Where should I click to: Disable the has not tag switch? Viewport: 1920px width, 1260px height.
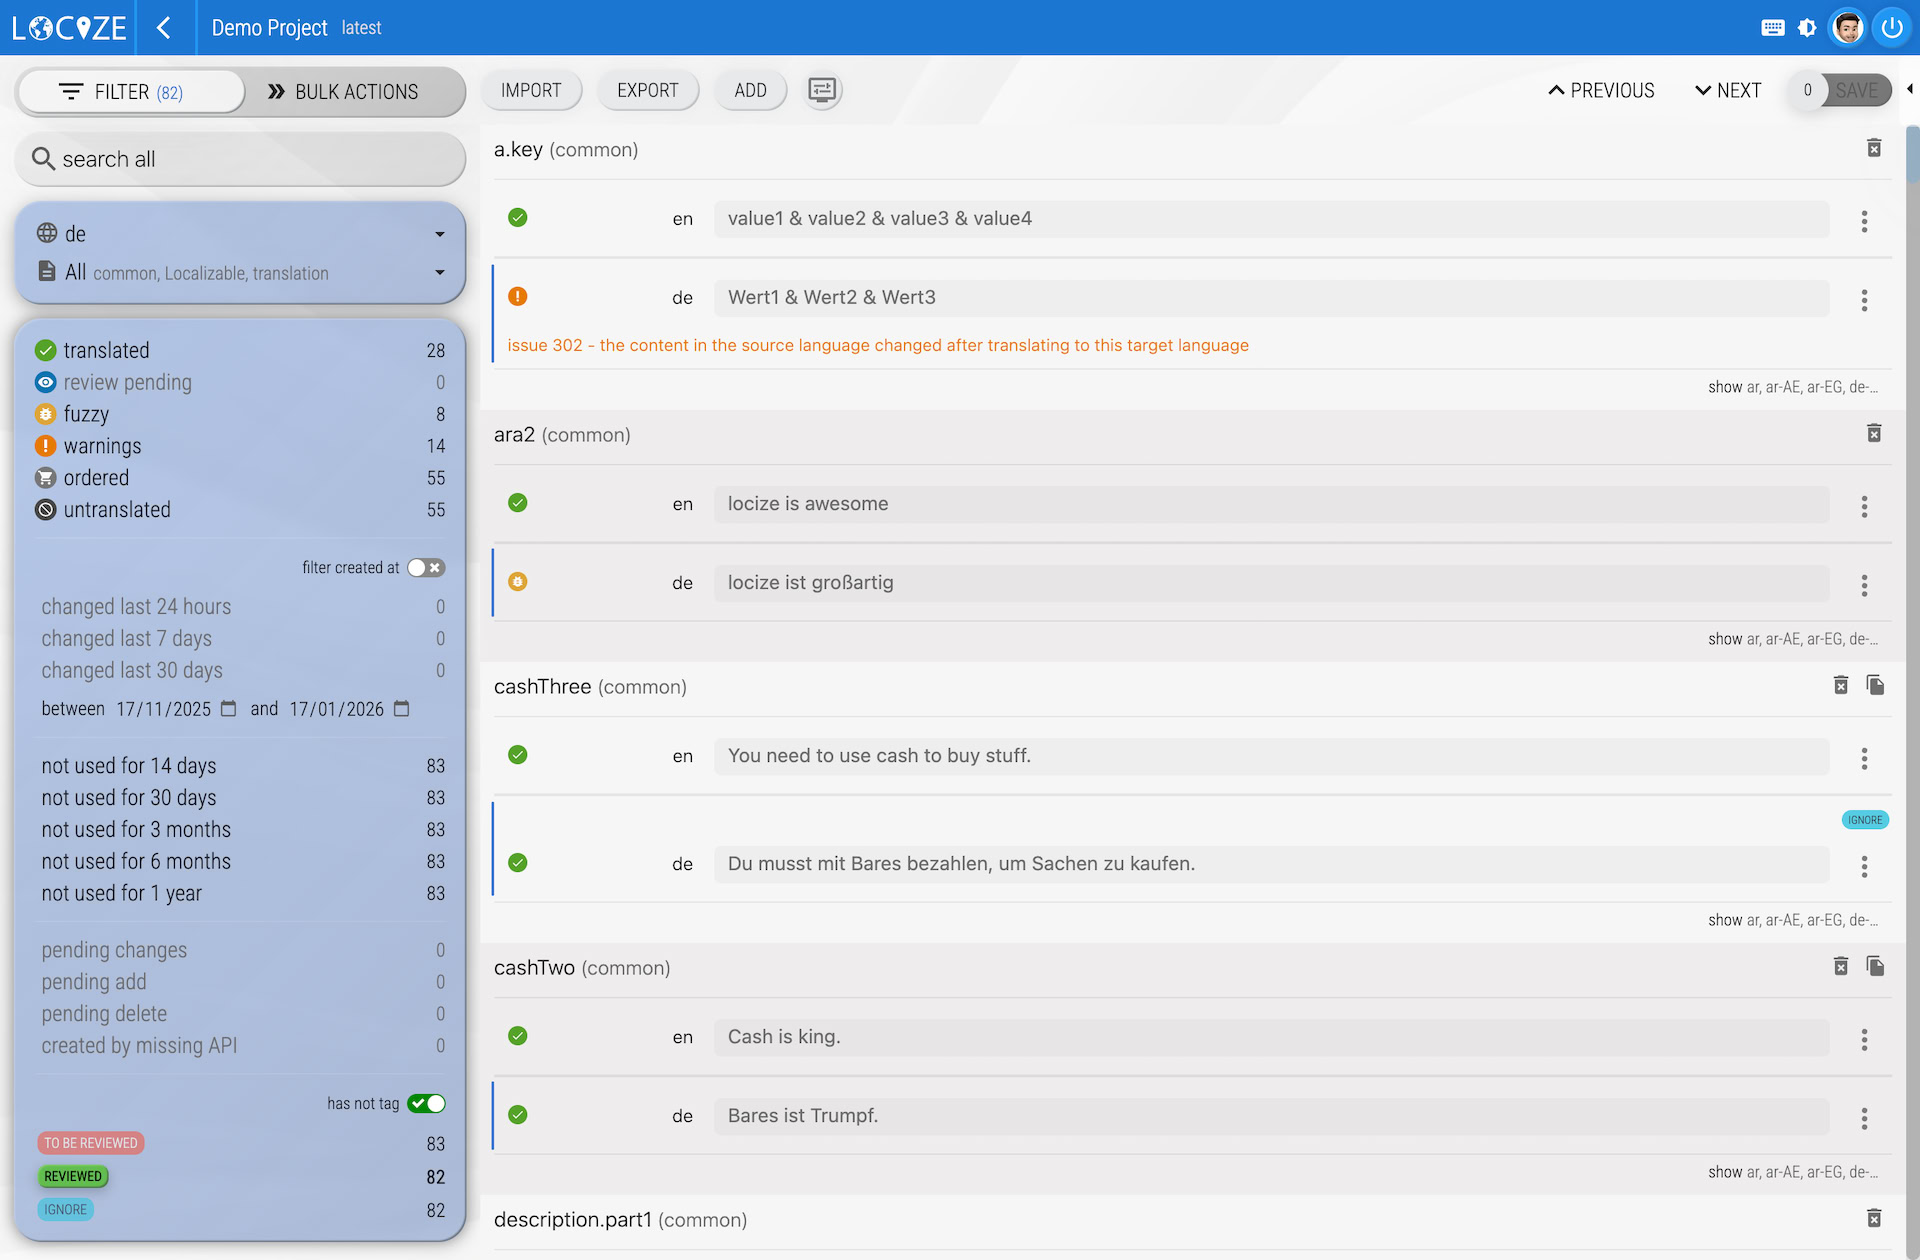426,1104
